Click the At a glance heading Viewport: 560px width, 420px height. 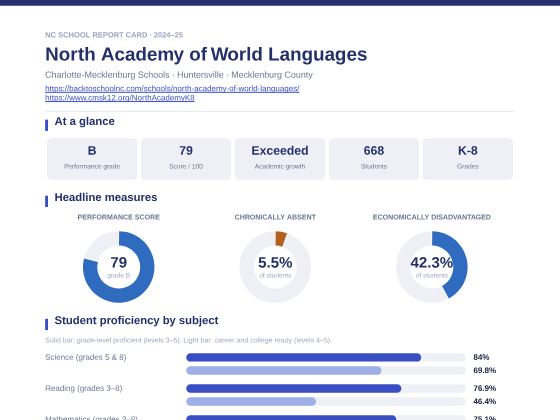click(x=84, y=121)
